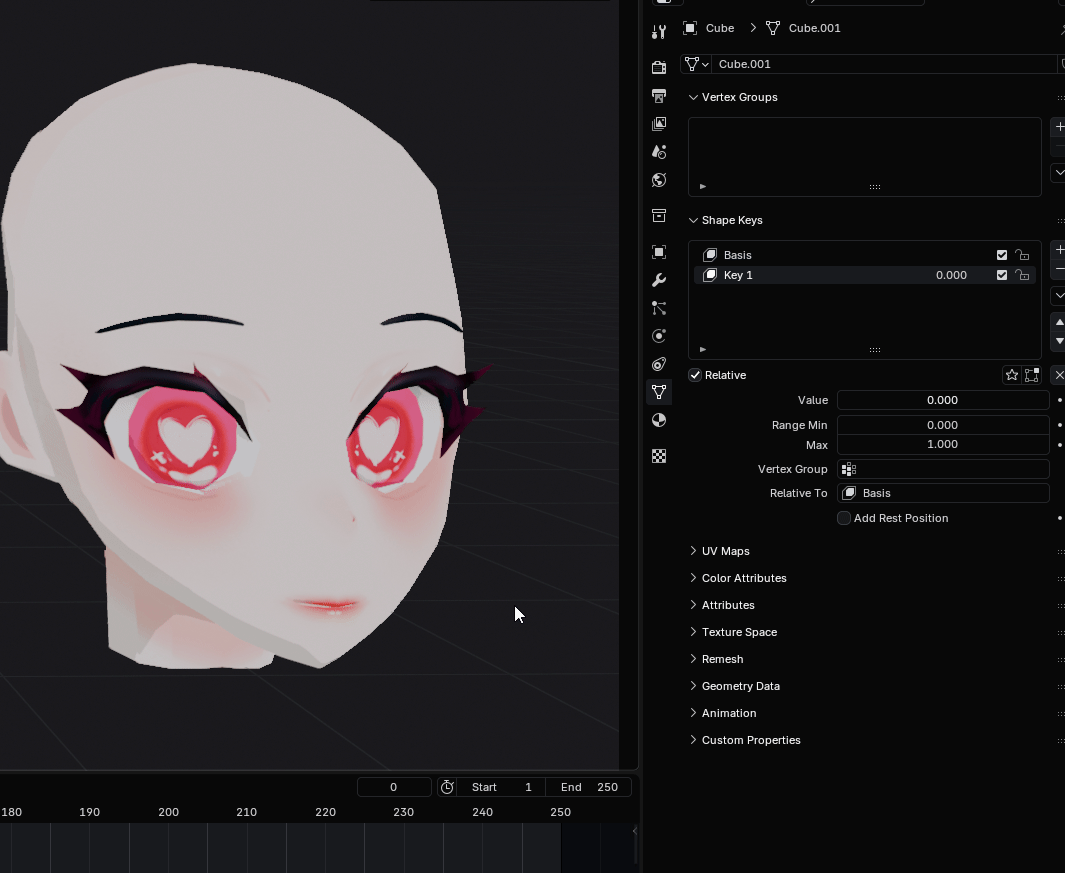Open the World properties tab

coord(659,180)
